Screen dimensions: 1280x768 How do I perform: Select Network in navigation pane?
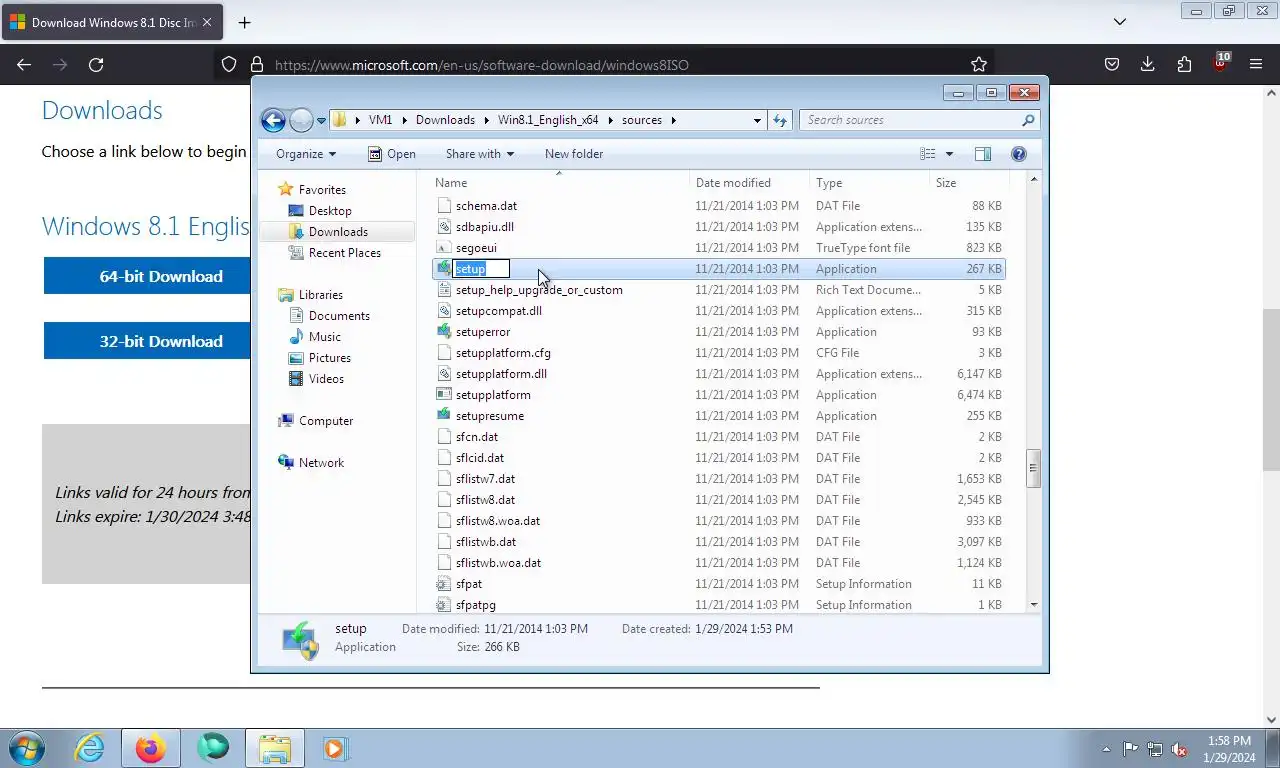[321, 463]
